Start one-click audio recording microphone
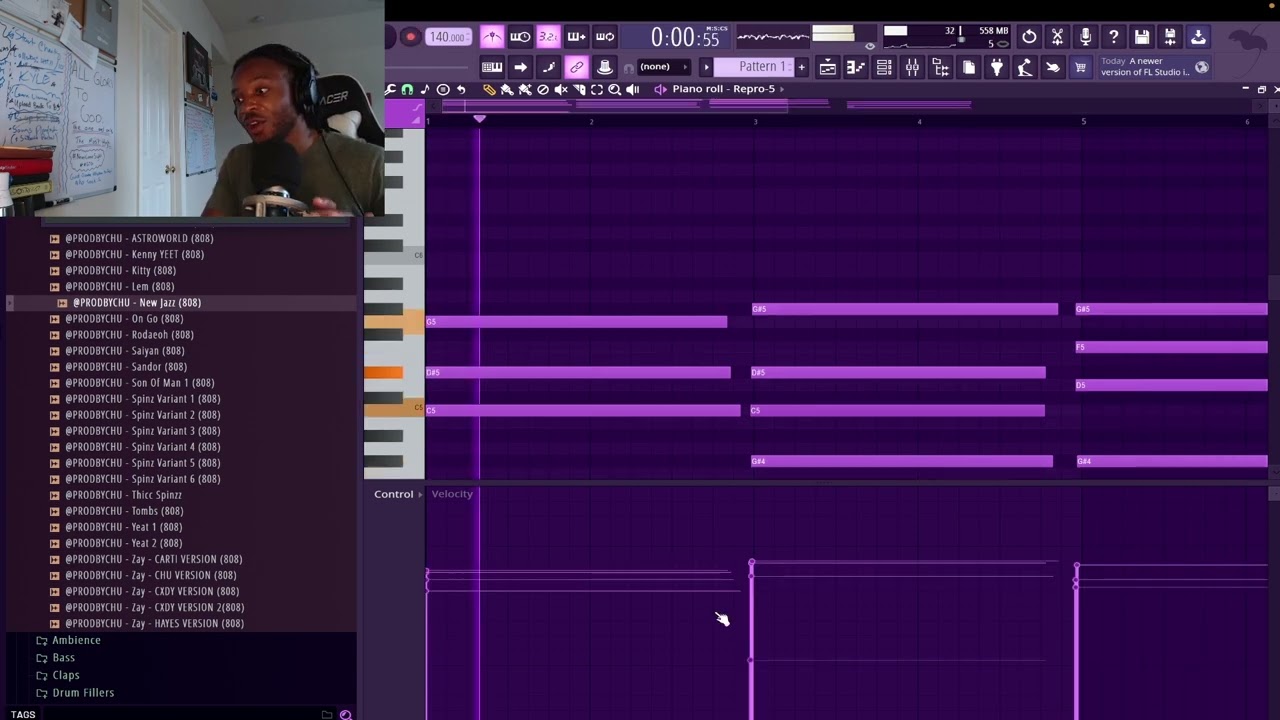Viewport: 1280px width, 720px height. [x=1085, y=37]
